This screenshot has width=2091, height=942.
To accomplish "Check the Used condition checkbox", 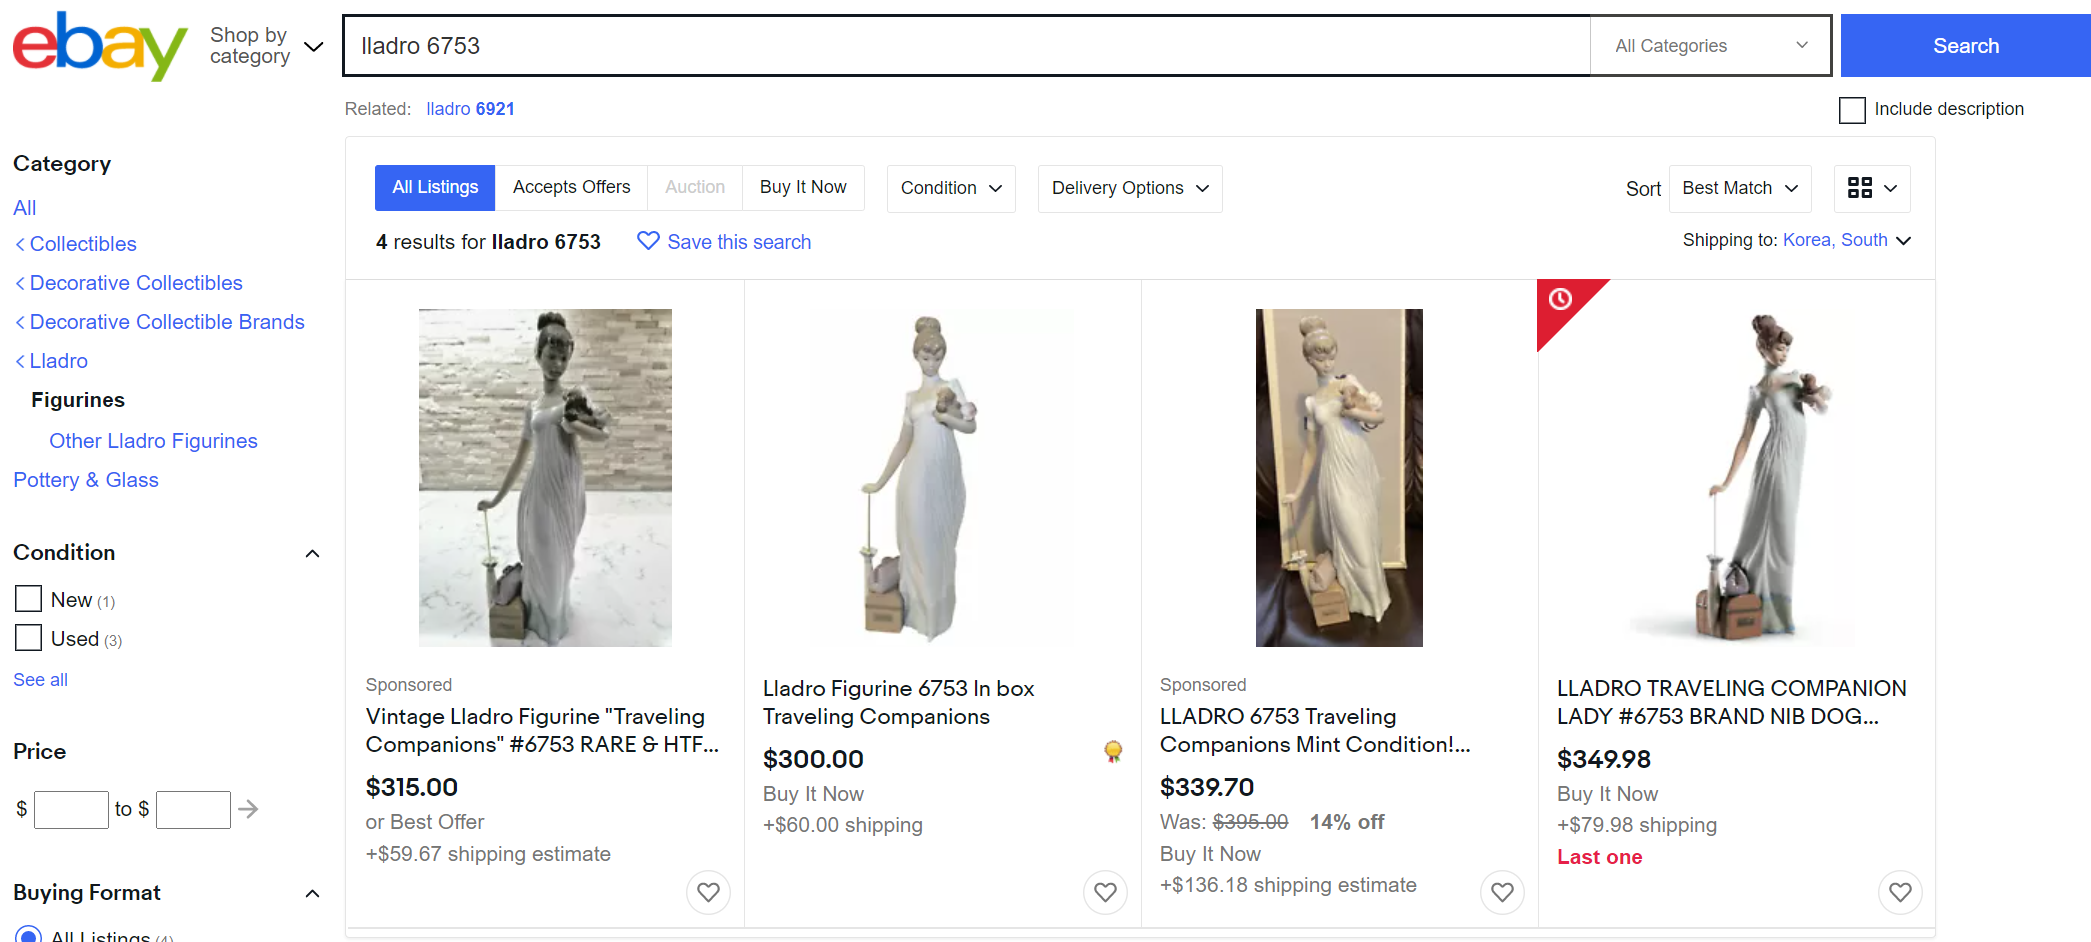I will [28, 638].
